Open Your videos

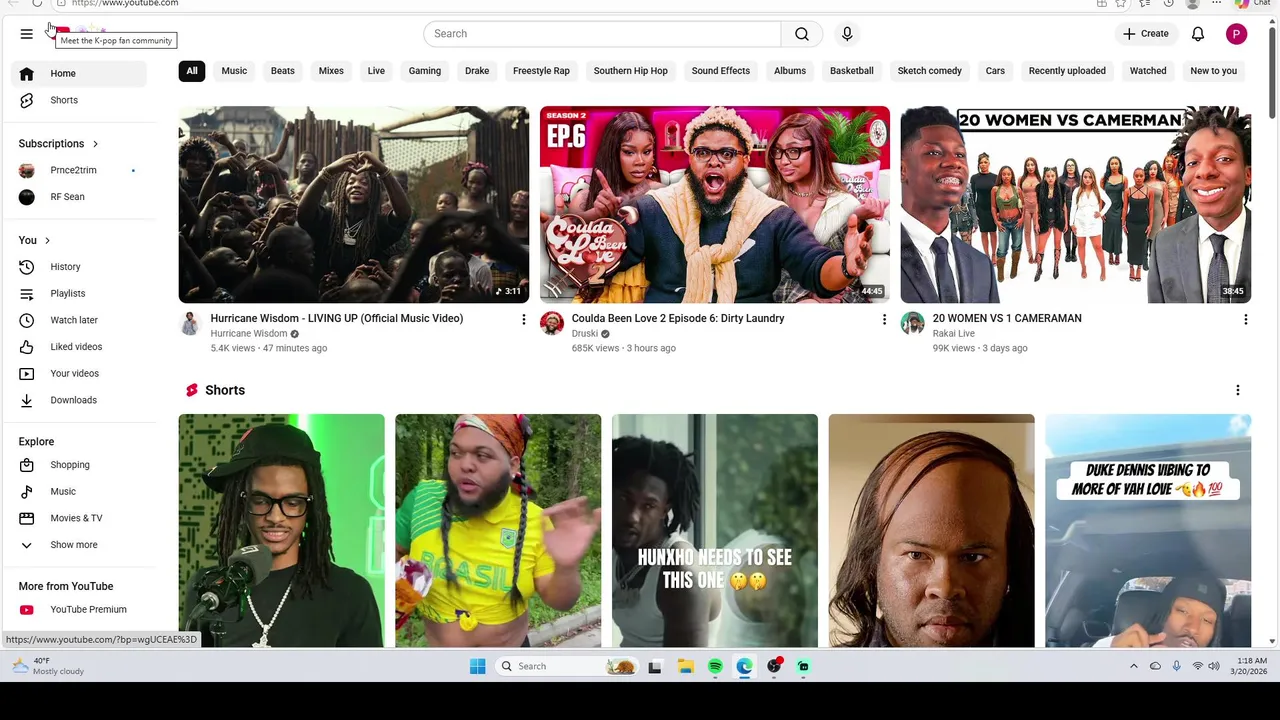coord(79,373)
